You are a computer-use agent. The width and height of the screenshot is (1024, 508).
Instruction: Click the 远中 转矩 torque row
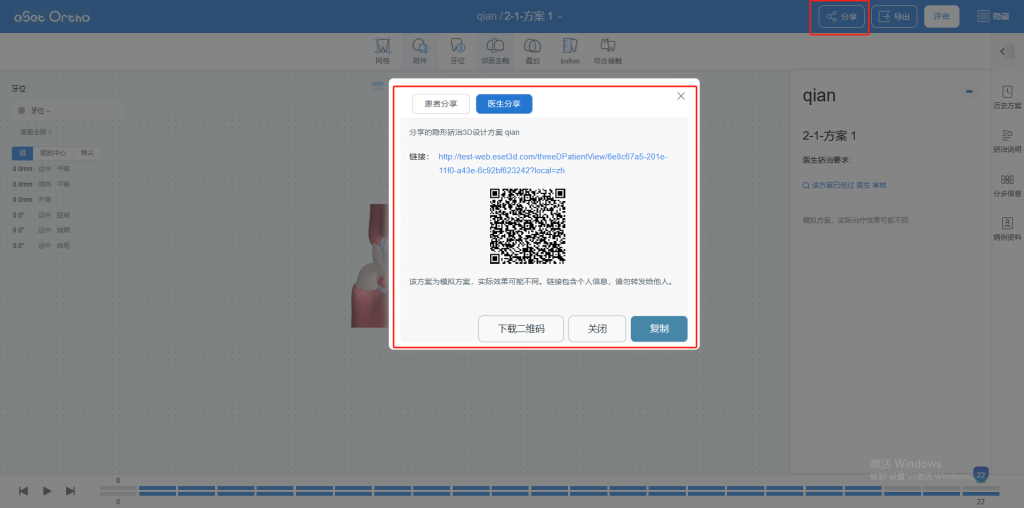(x=40, y=246)
